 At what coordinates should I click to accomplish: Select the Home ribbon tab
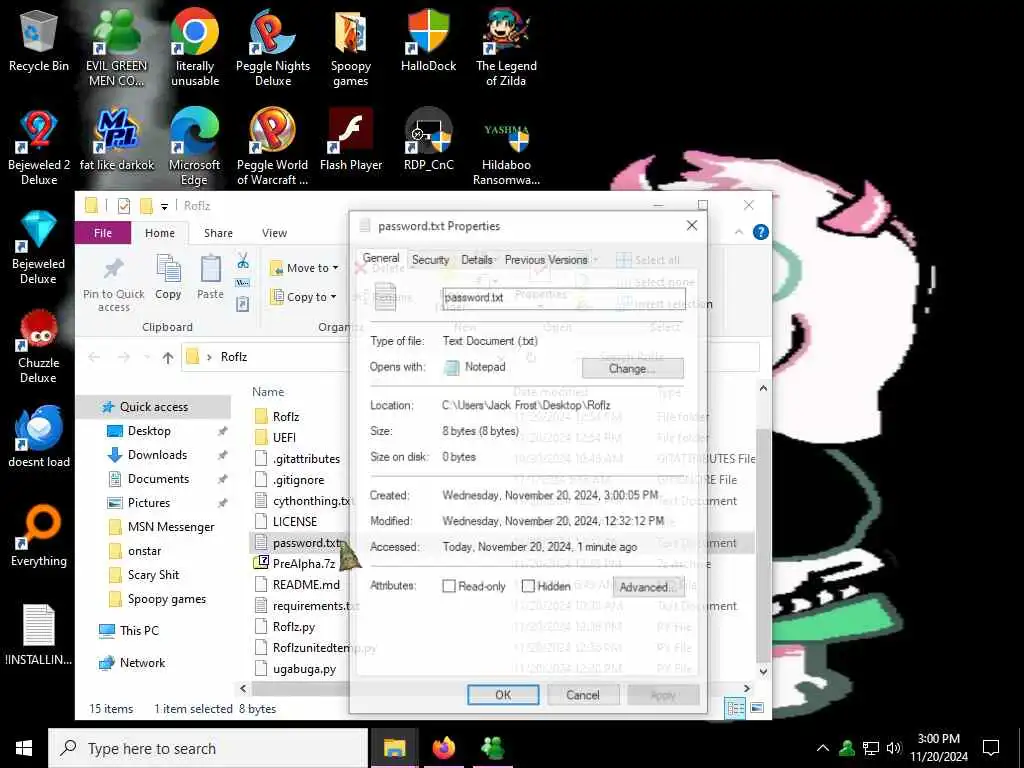pyautogui.click(x=159, y=232)
